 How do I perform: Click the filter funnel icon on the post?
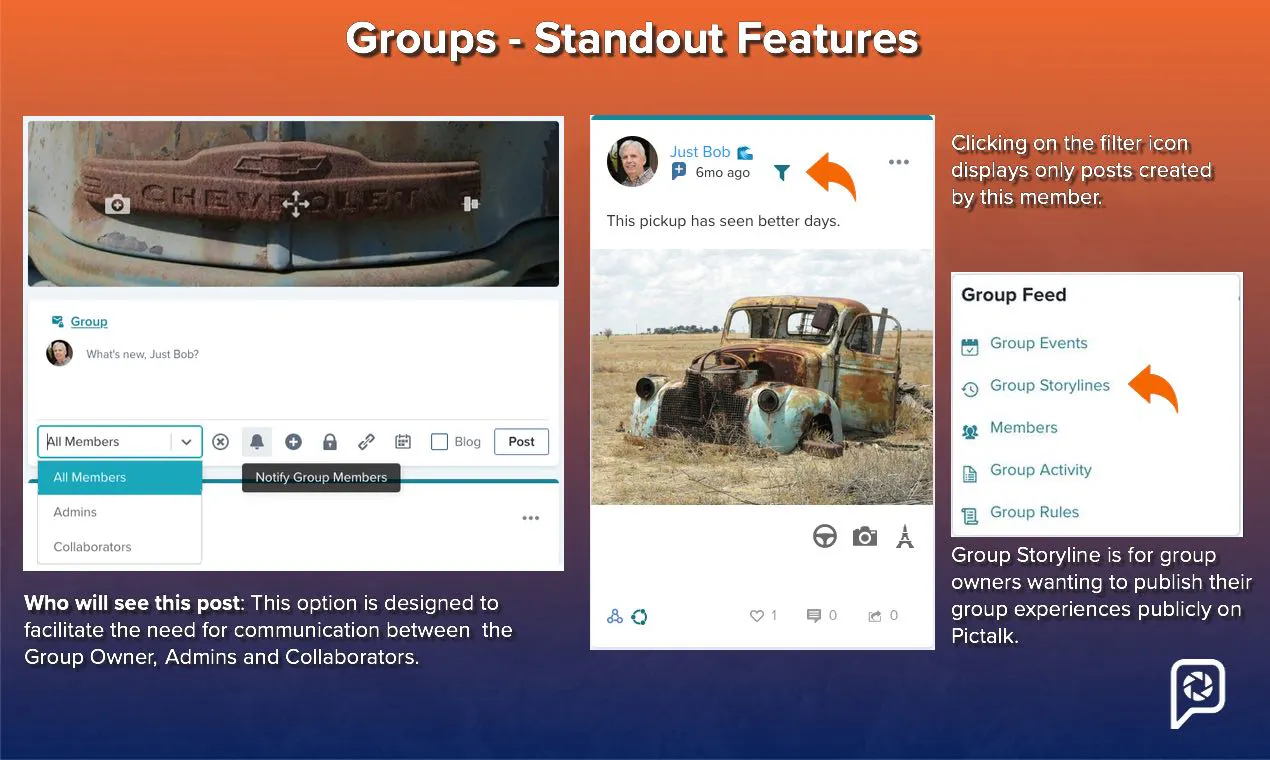click(x=782, y=173)
